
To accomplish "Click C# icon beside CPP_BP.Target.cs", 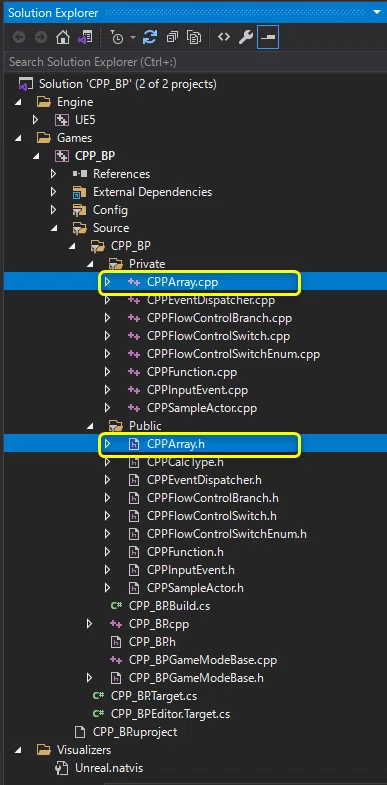I will pyautogui.click(x=99, y=696).
